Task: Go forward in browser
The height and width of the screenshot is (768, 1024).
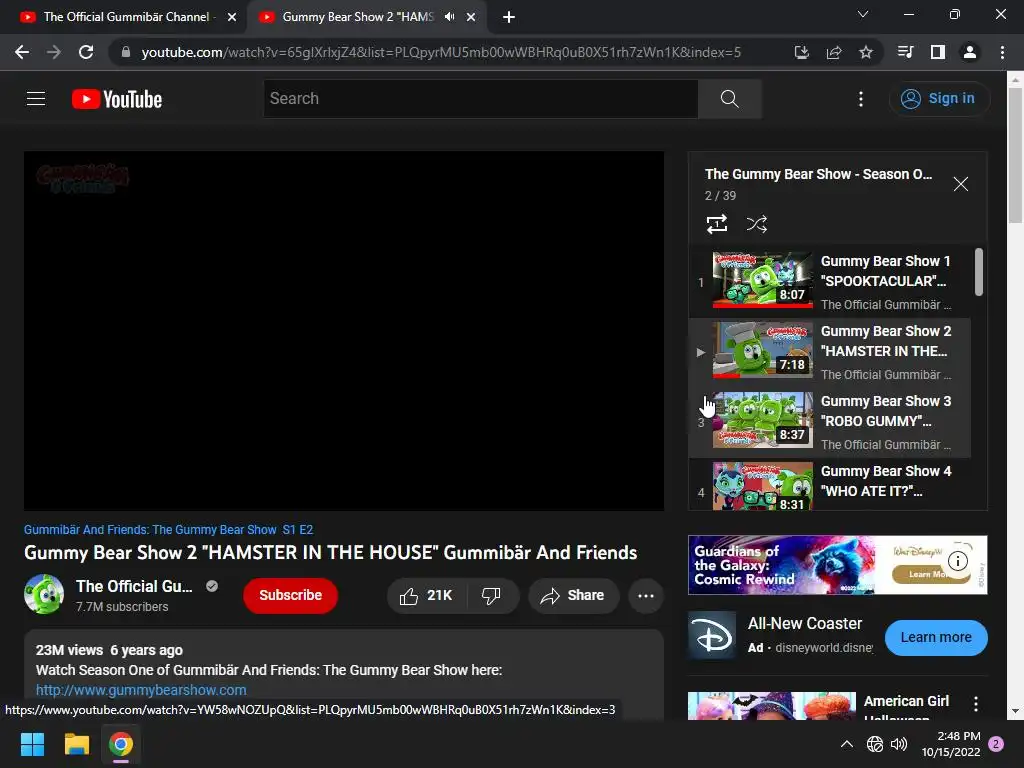Action: click(54, 52)
